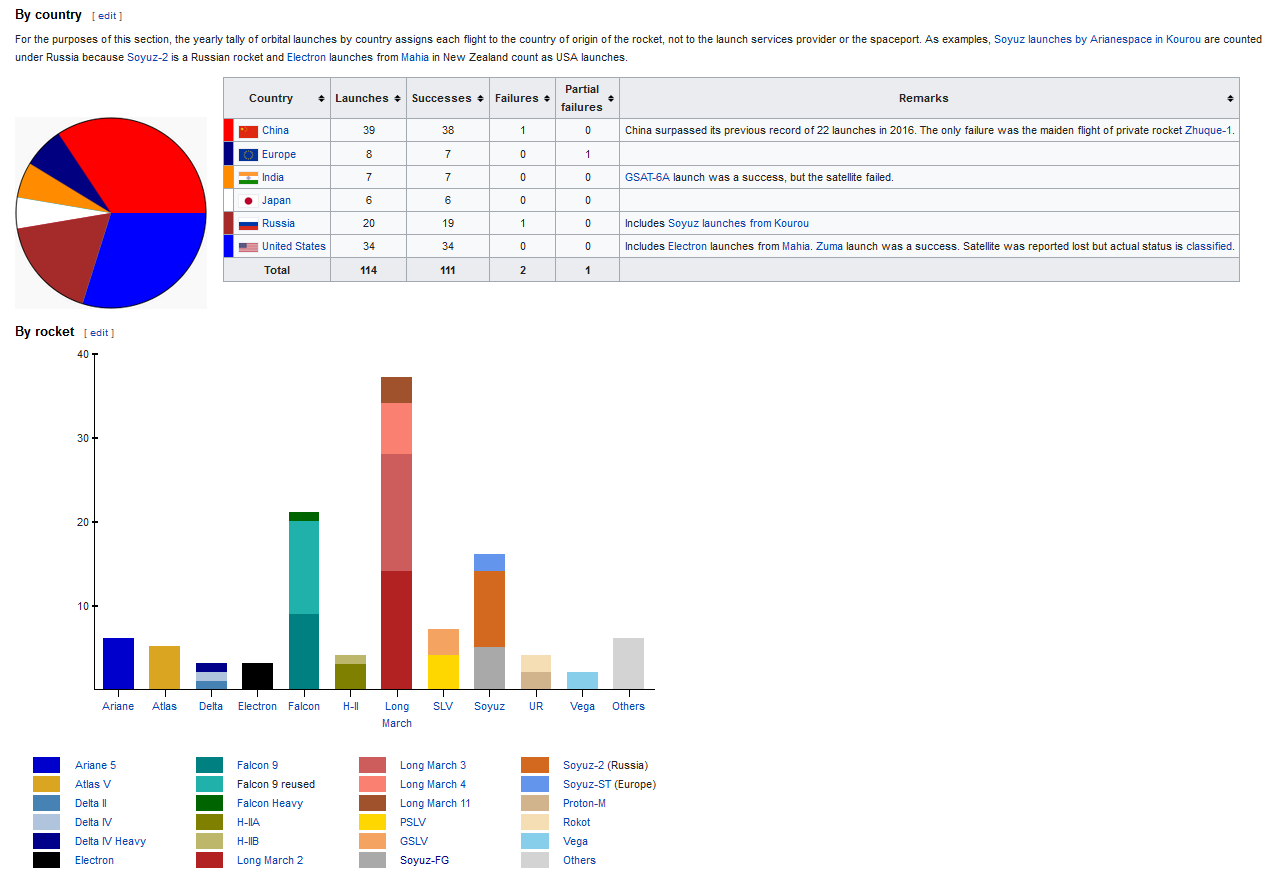This screenshot has width=1269, height=875.
Task: Click the Long March stacked bar
Action: click(396, 532)
